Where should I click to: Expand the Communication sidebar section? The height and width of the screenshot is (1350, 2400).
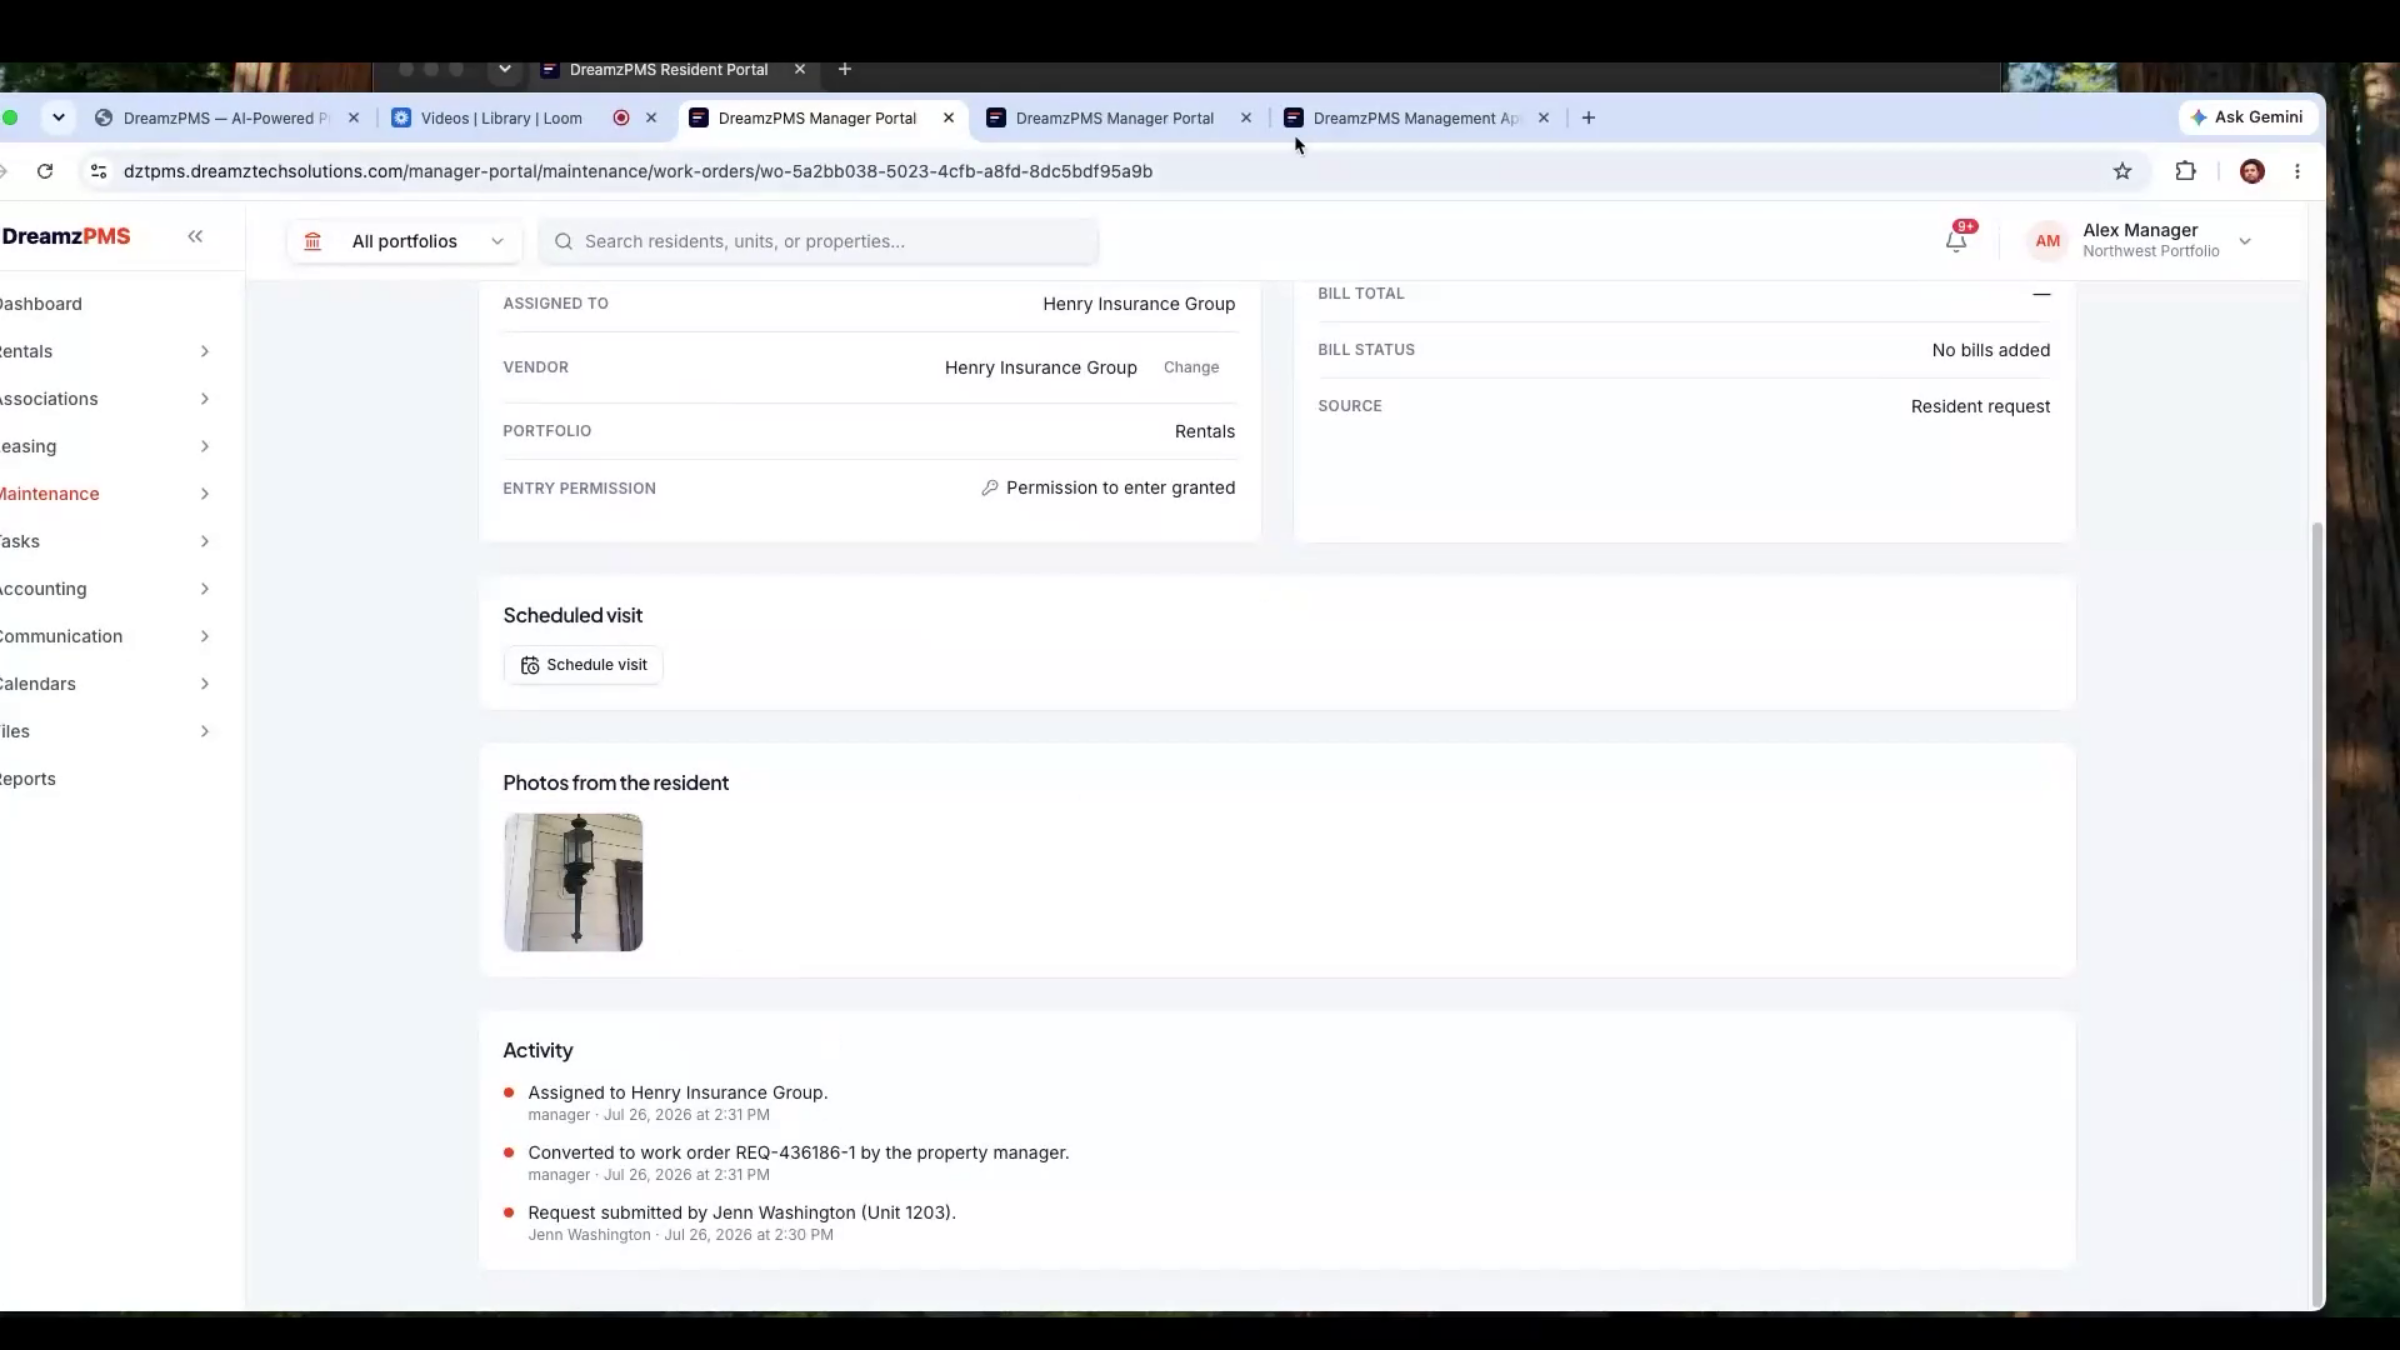click(x=204, y=636)
